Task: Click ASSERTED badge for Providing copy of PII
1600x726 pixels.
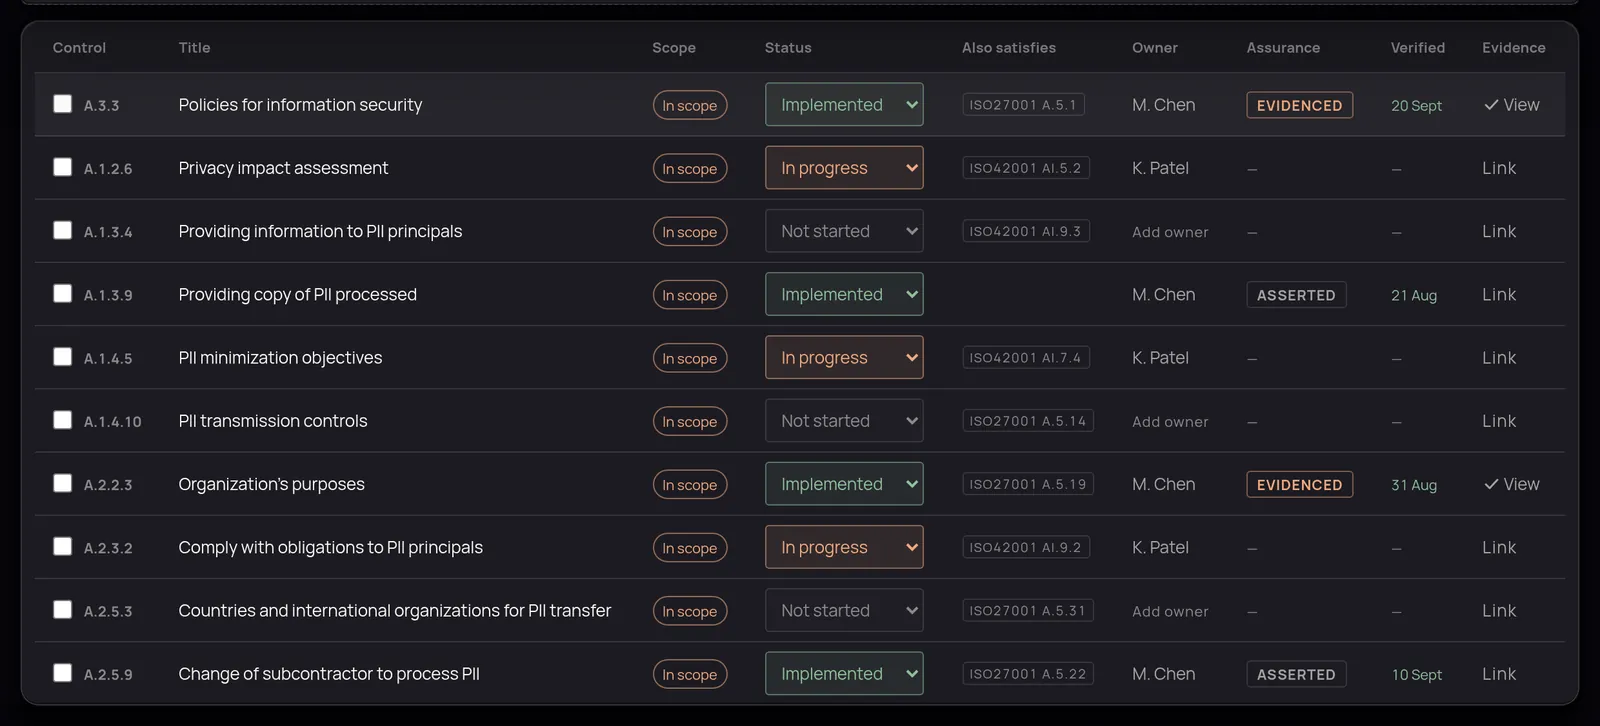Action: tap(1296, 295)
